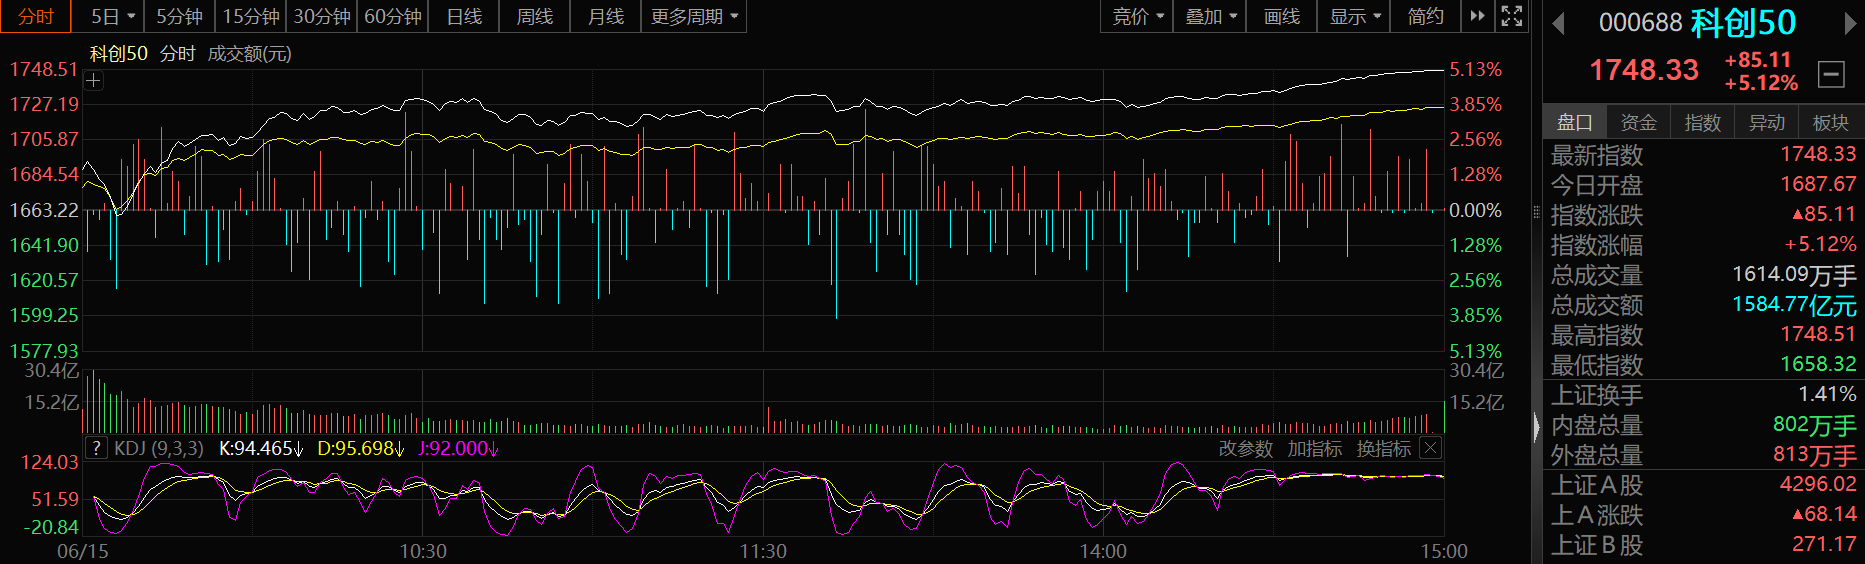Select the 分时 intraday period

36,16
